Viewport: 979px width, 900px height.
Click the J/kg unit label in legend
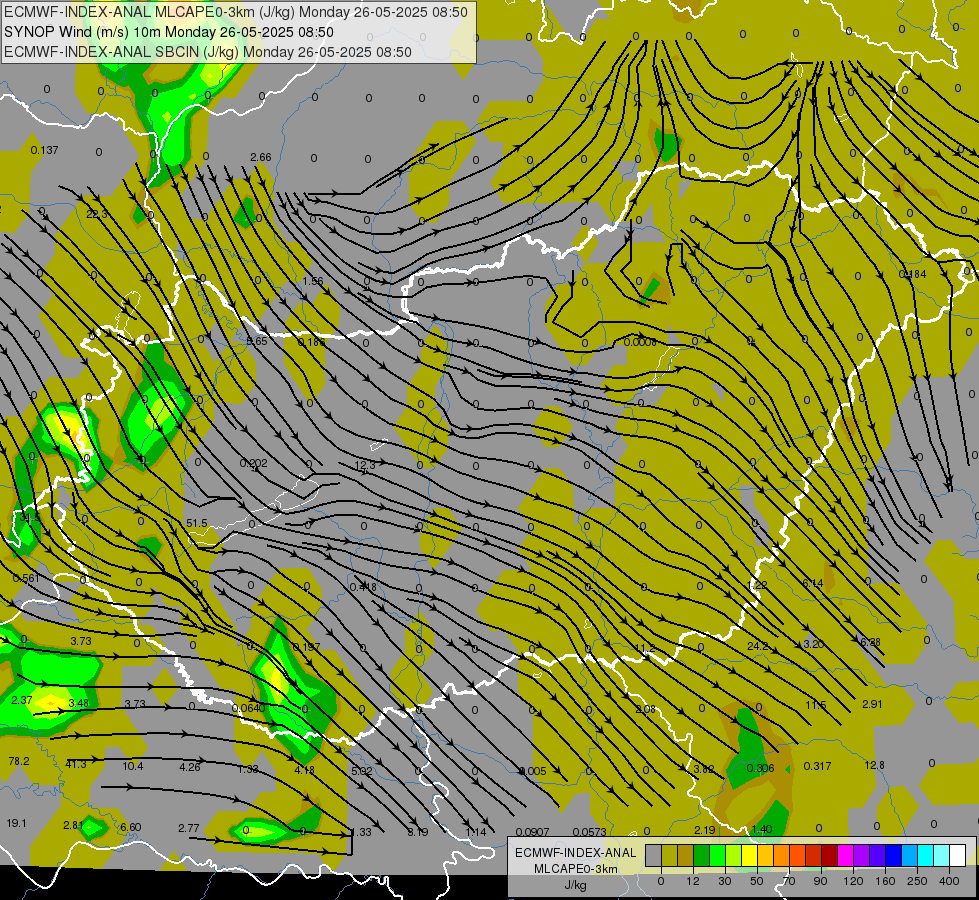tap(575, 885)
